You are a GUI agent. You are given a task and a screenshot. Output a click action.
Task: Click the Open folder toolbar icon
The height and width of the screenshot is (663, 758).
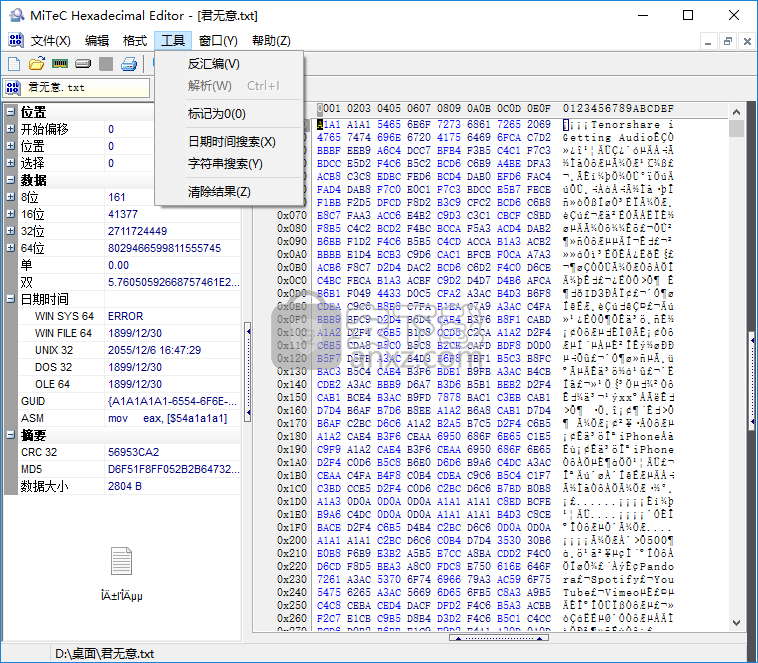37,64
